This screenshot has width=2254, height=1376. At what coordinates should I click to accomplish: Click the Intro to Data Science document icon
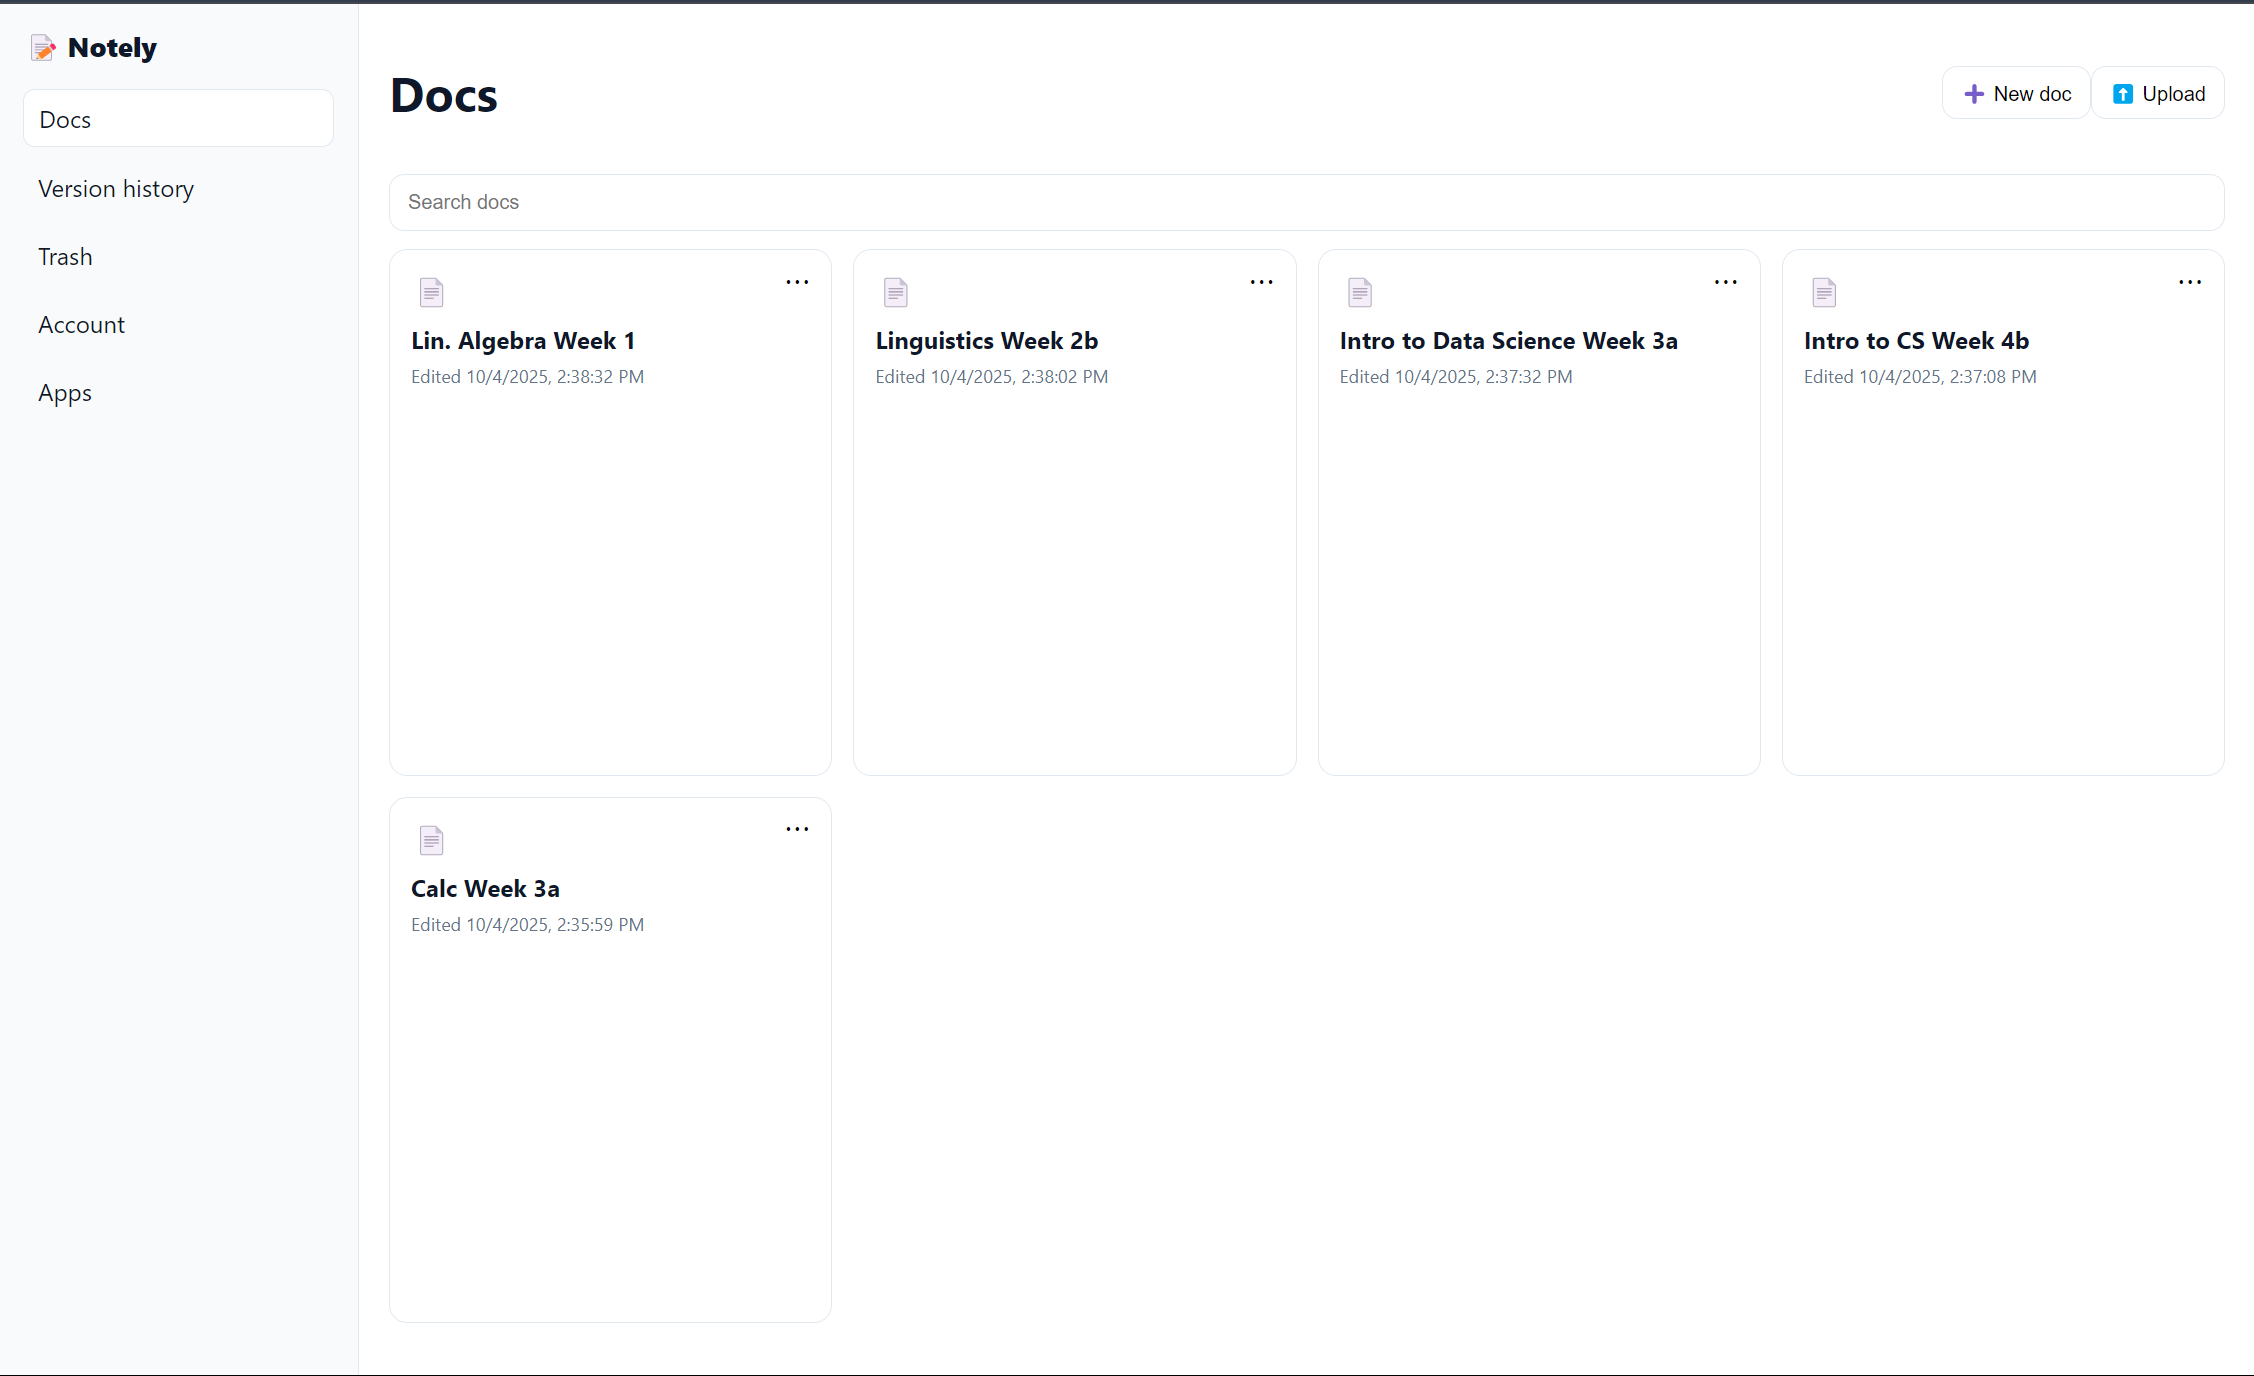(1359, 292)
